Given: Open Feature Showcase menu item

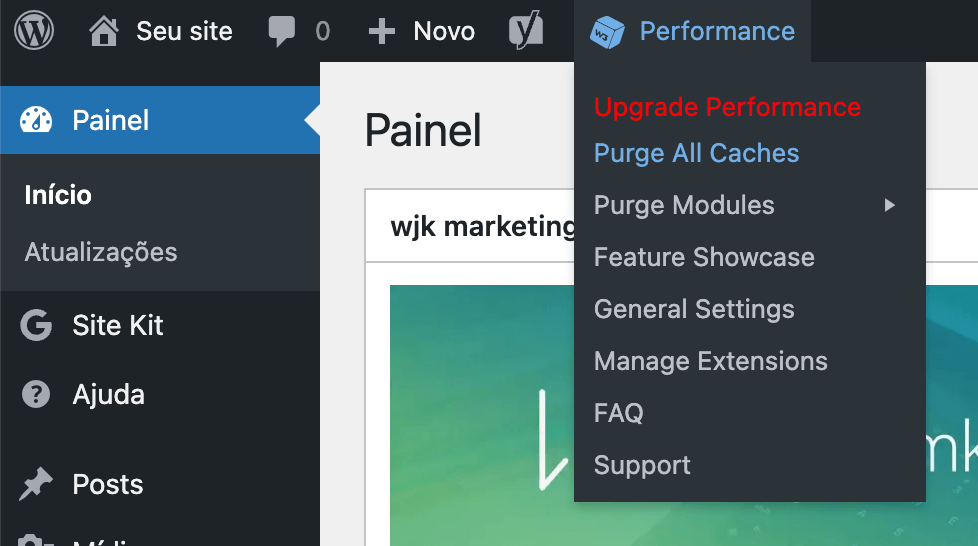Looking at the screenshot, I should [x=704, y=257].
